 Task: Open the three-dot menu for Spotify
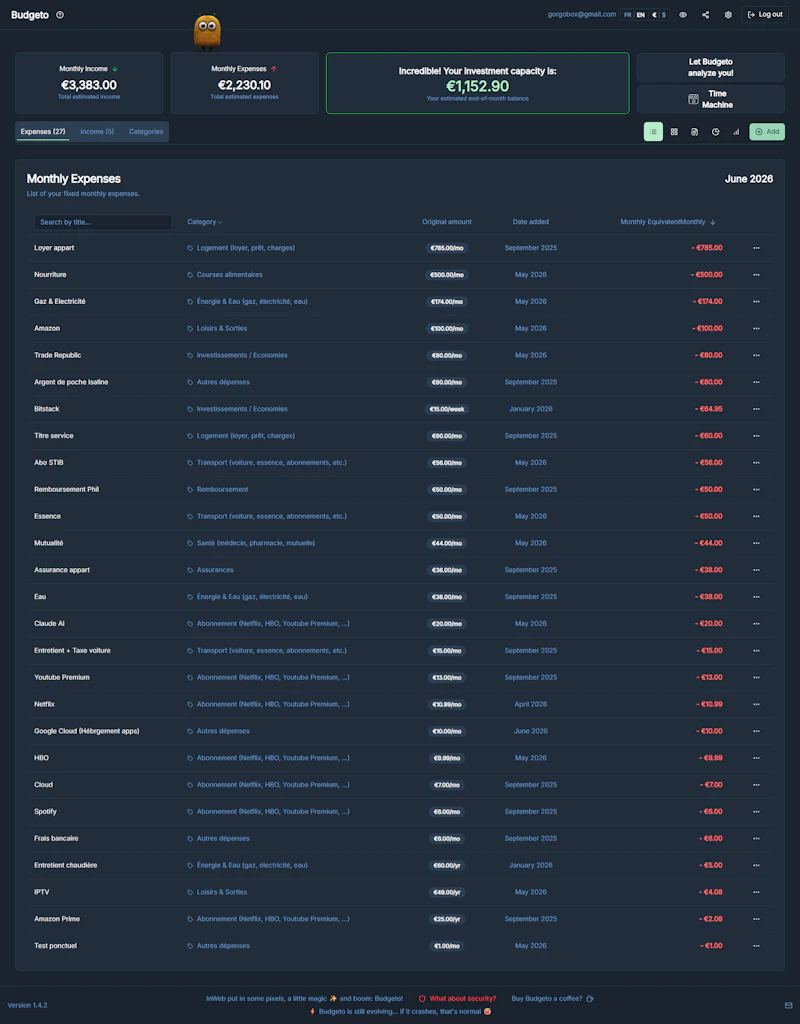tap(756, 812)
